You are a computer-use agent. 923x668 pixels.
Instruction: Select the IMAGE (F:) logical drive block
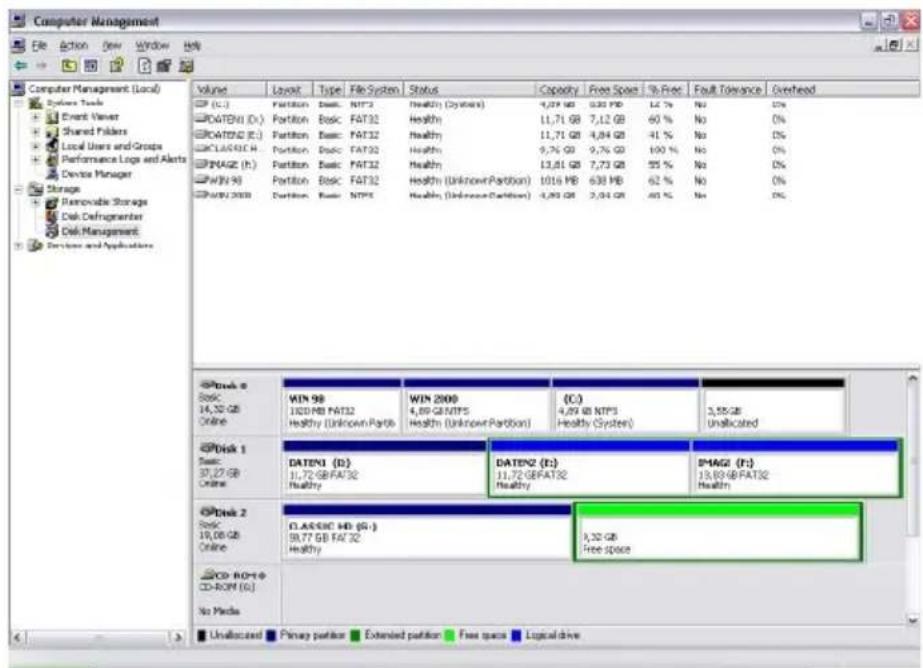(x=795, y=467)
